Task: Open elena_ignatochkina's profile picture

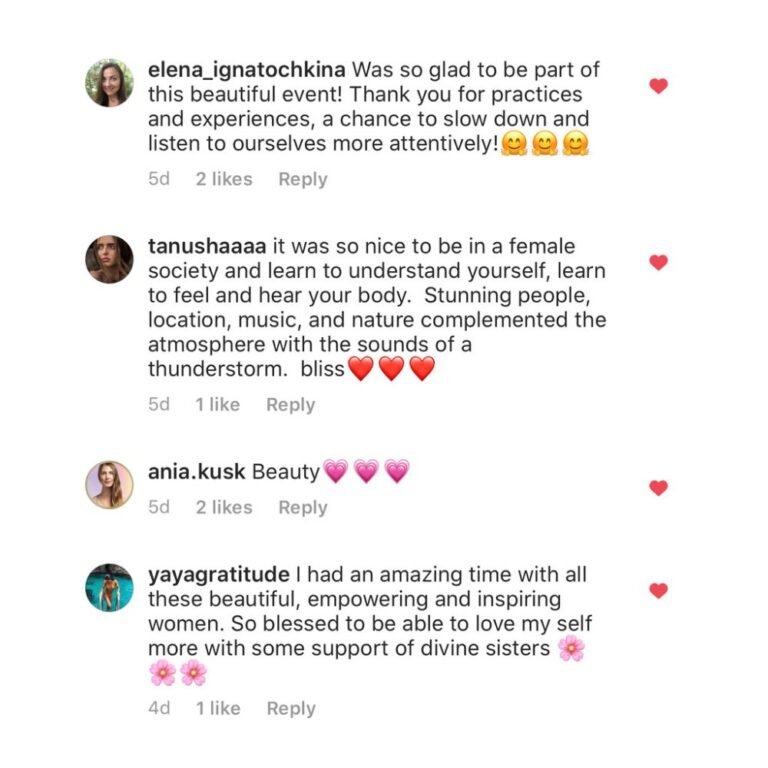Action: 109,83
